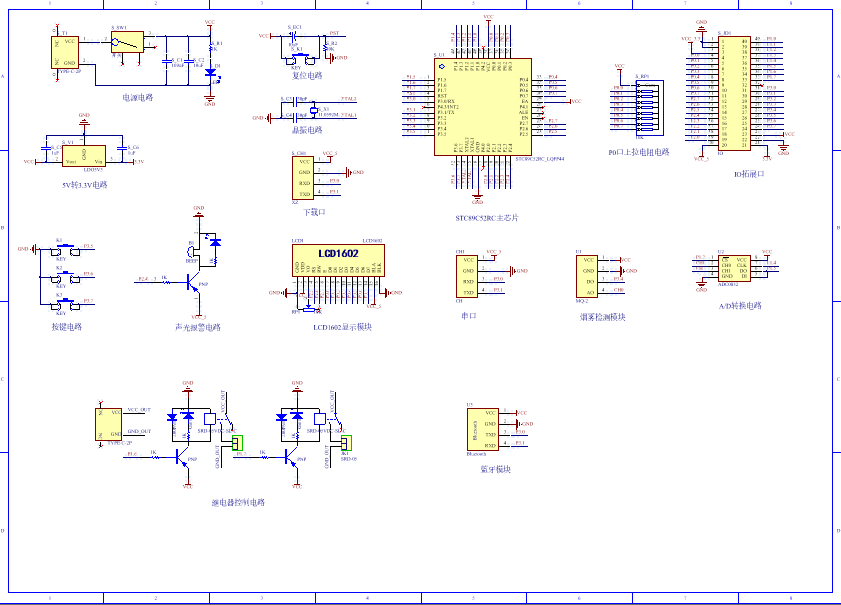The height and width of the screenshot is (605, 841).
Task: Click the '按键电路' label
Action: click(67, 327)
